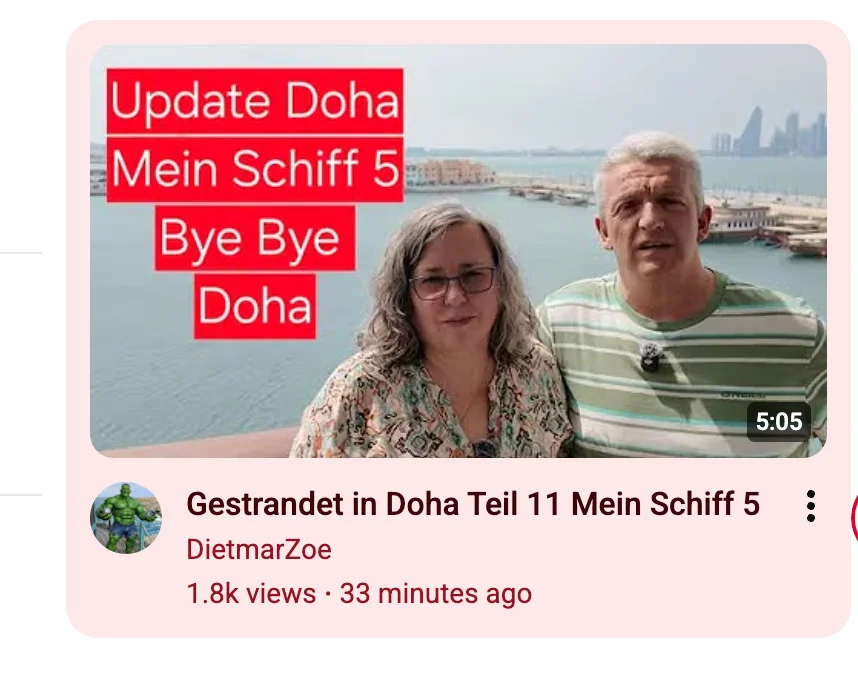Image resolution: width=858 pixels, height=696 pixels.
Task: Click the harbor boats in the thumbnail
Action: [766, 230]
